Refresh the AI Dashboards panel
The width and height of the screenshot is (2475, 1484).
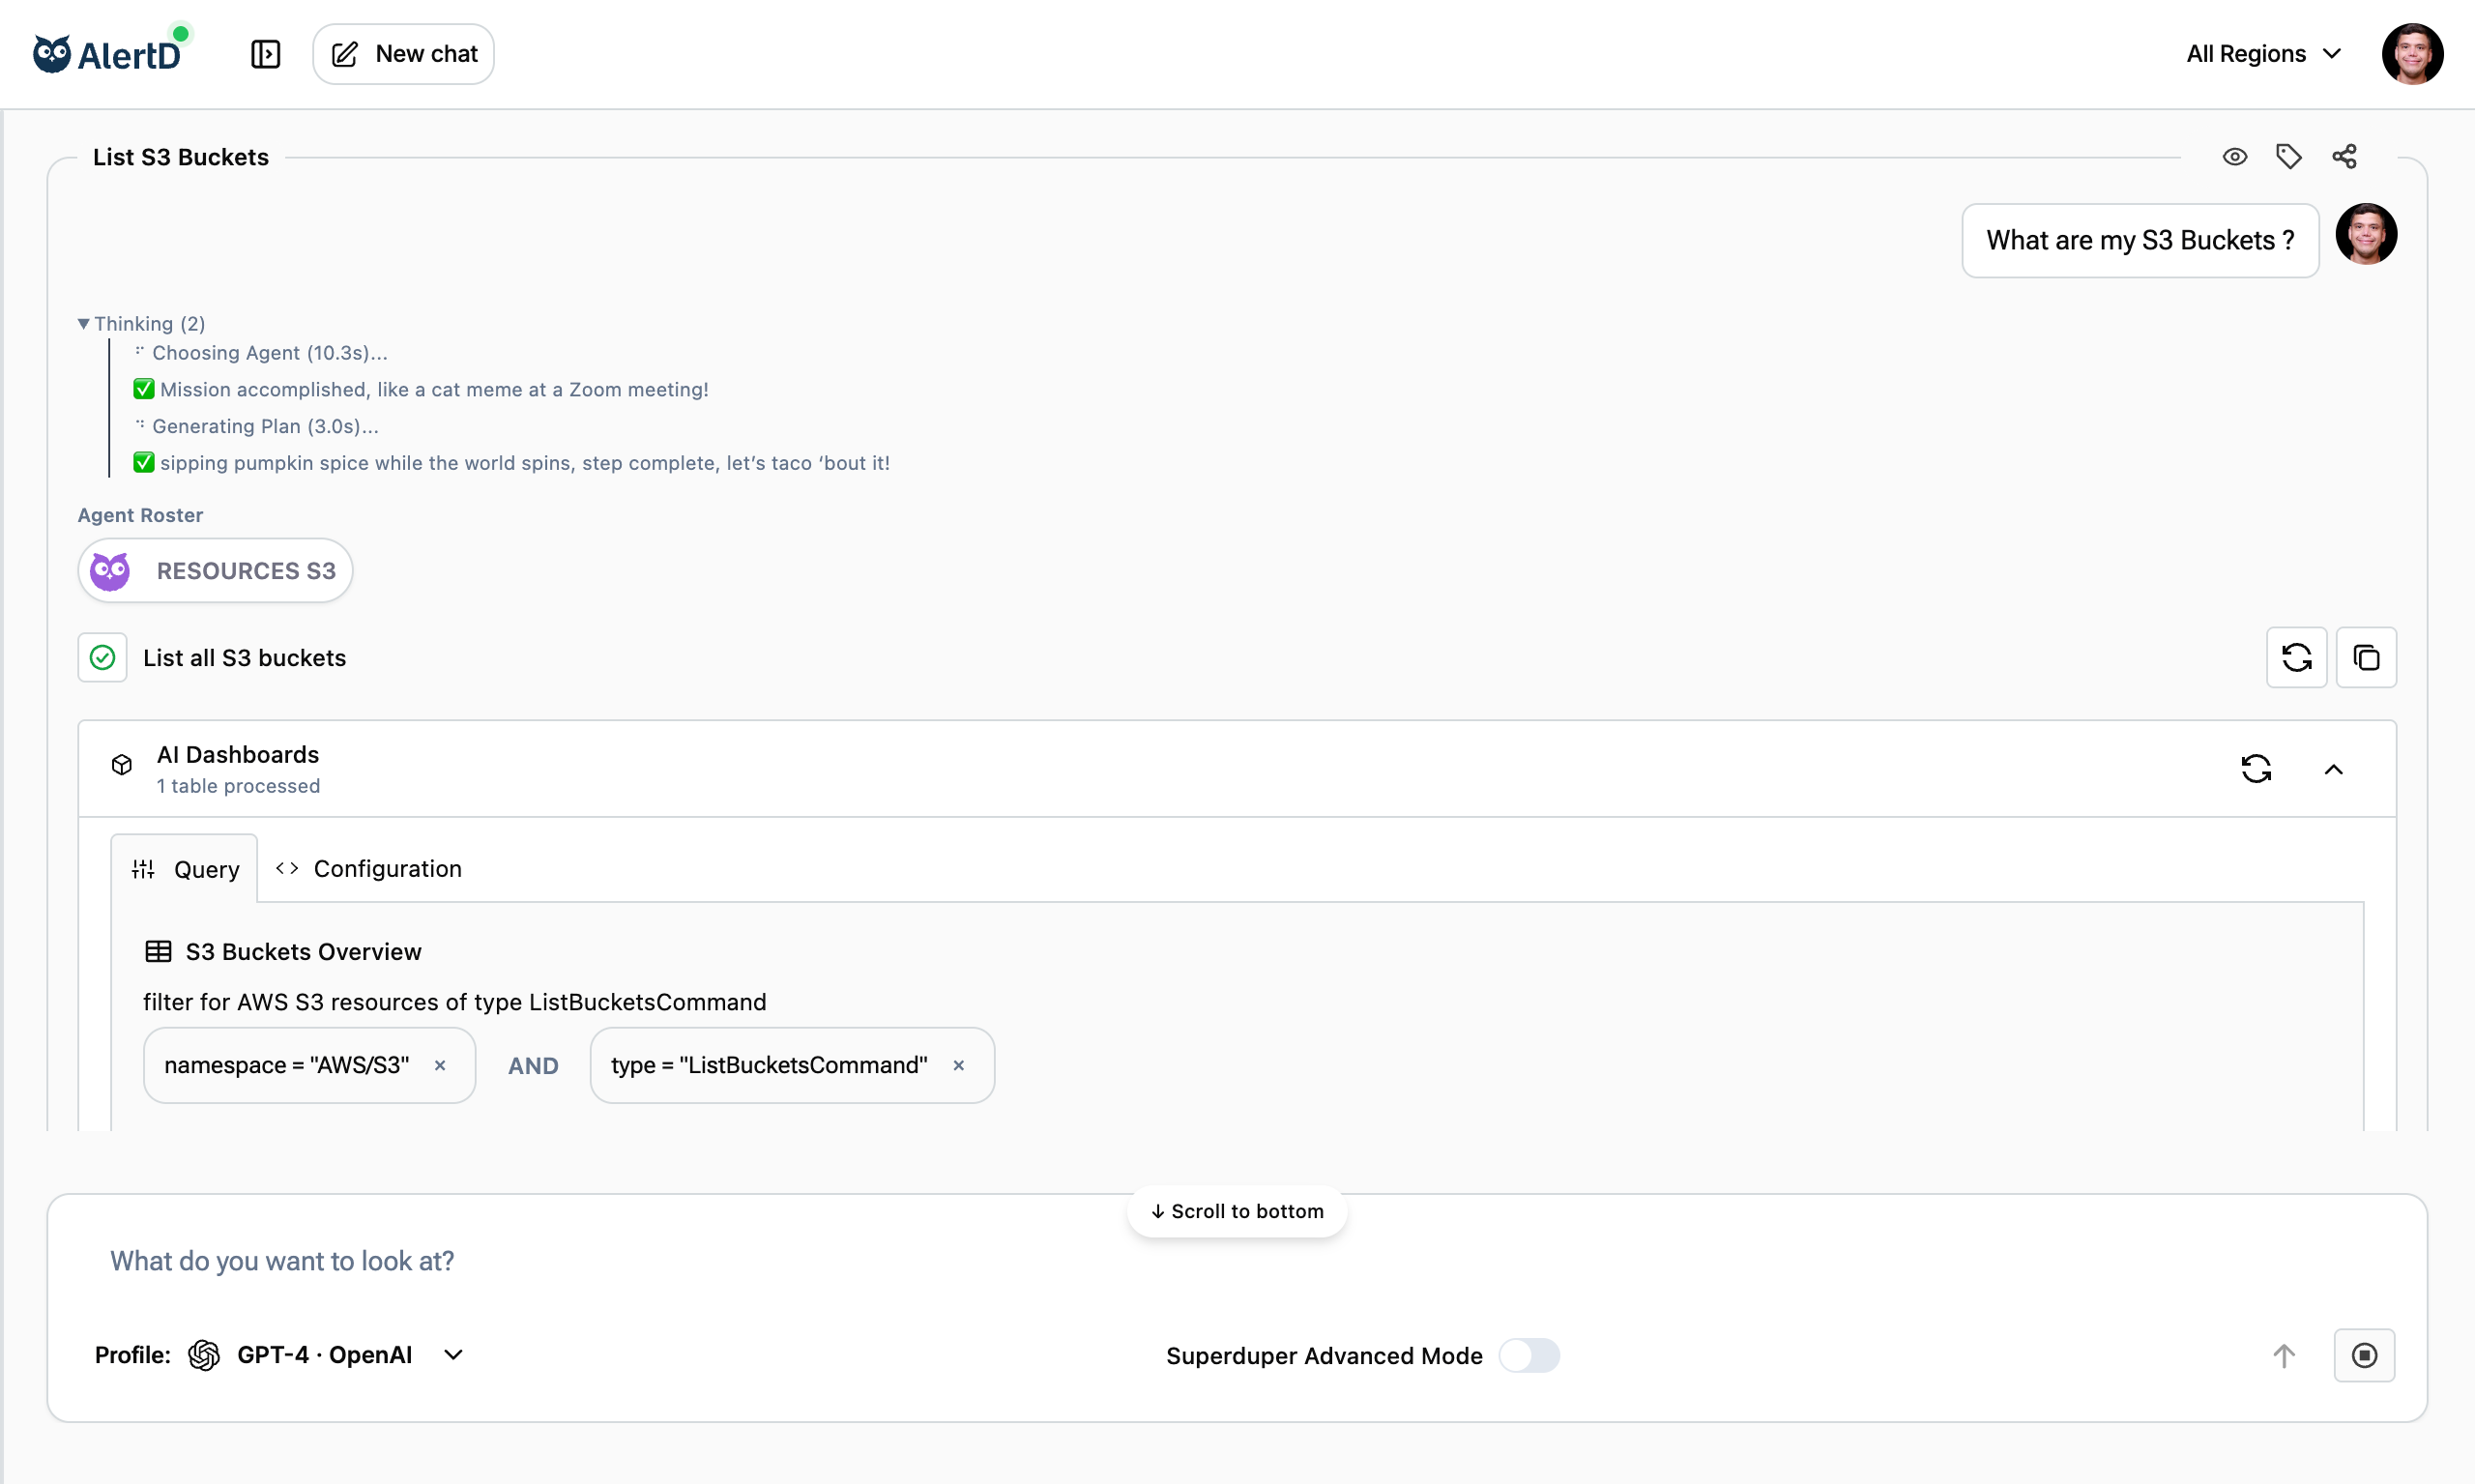tap(2256, 769)
